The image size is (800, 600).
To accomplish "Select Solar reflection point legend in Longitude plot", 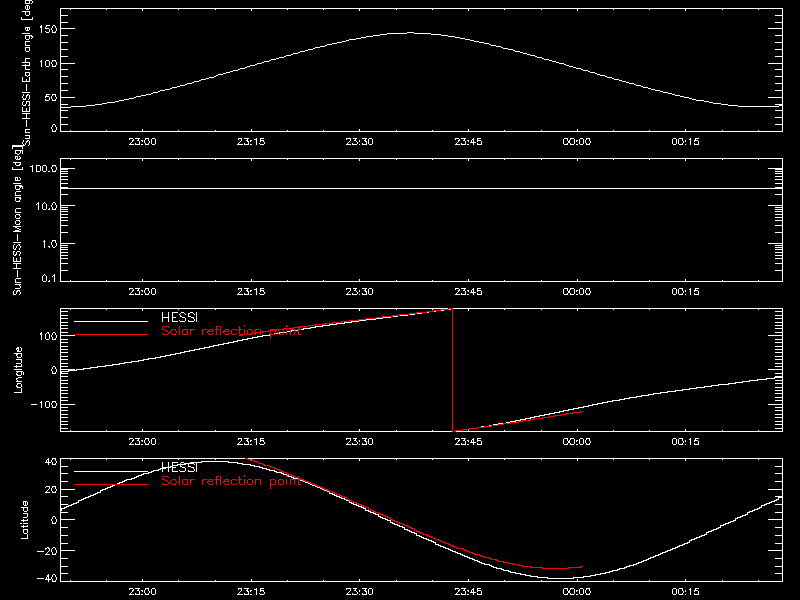I will point(231,331).
